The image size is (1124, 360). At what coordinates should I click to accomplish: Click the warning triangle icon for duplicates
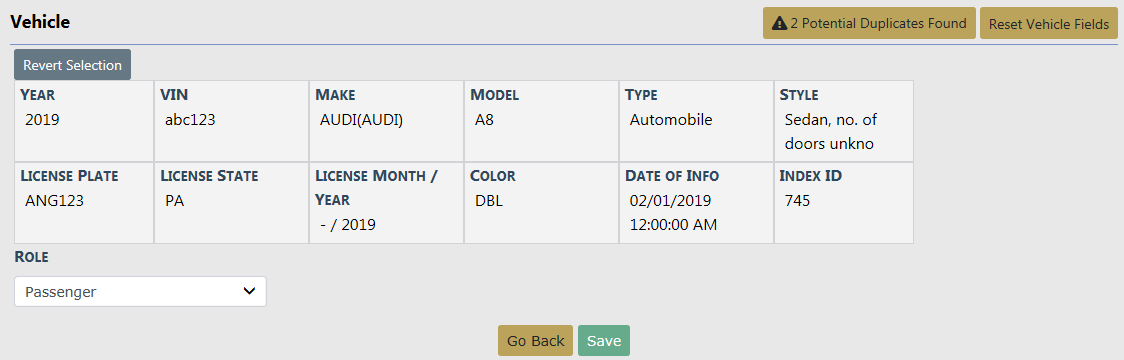779,24
